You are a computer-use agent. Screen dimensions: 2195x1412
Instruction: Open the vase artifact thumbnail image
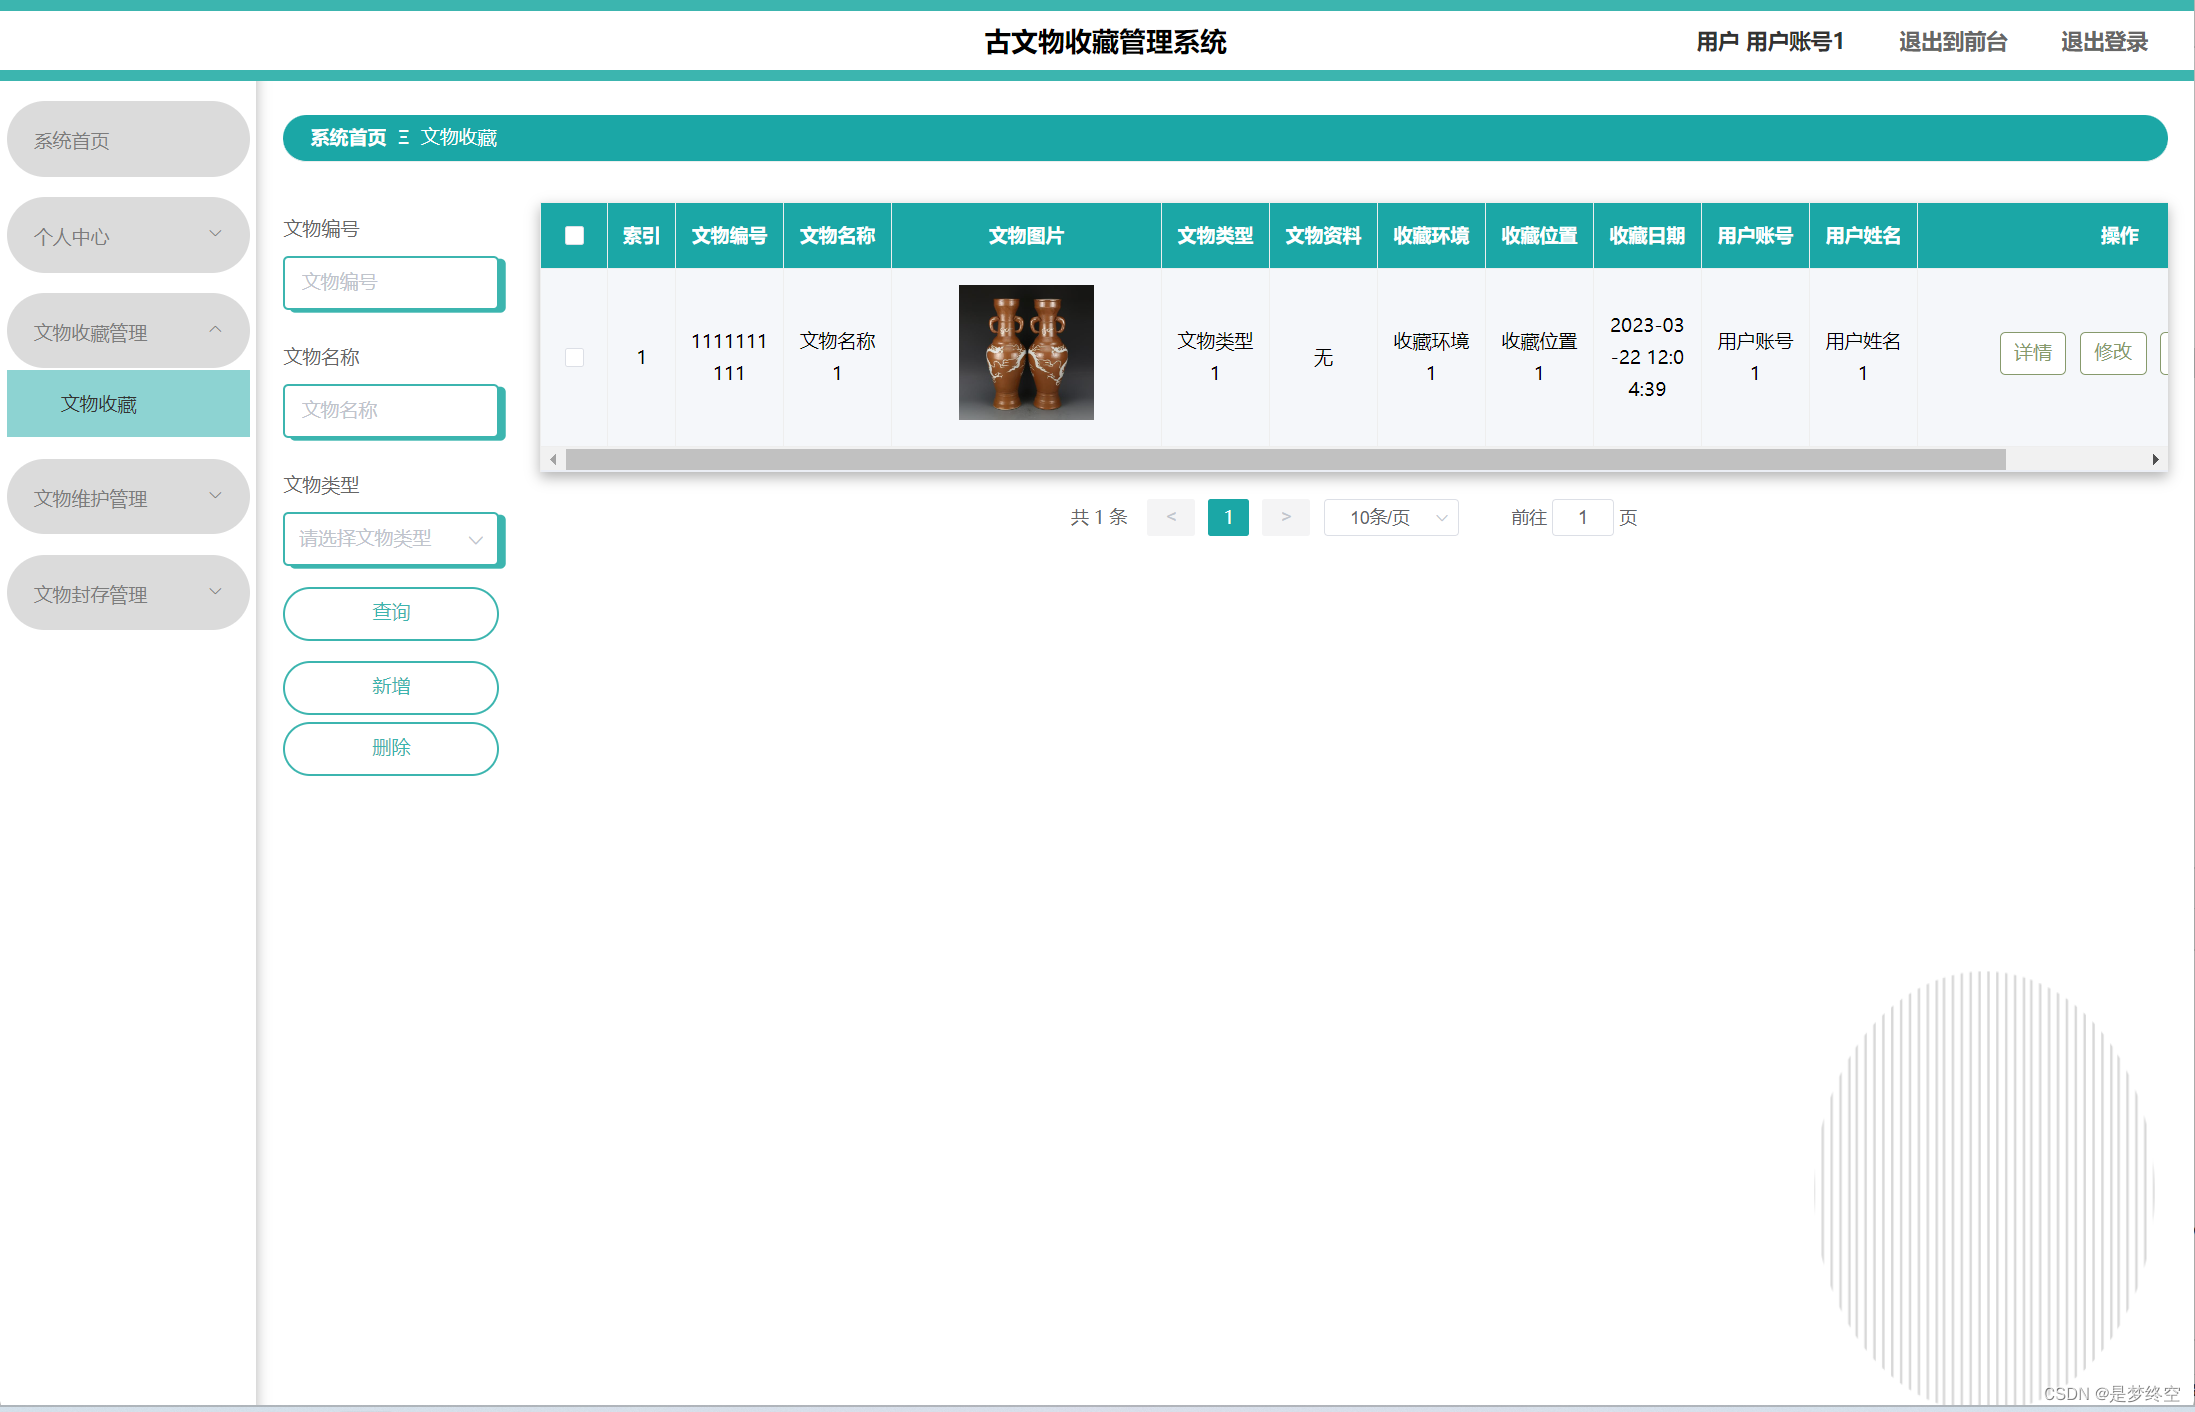click(x=1026, y=352)
